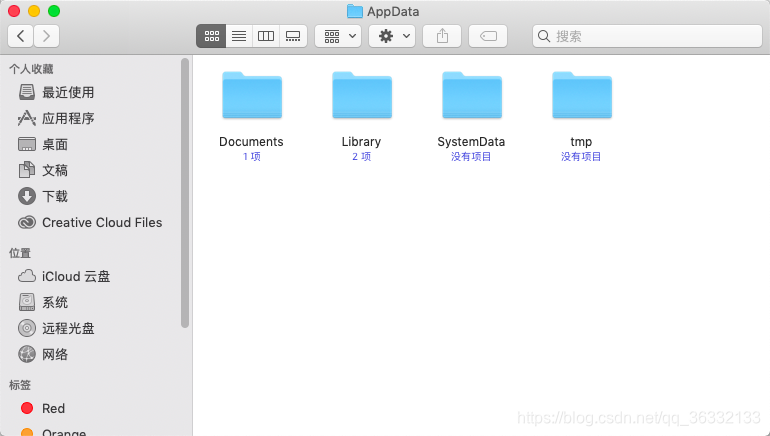Click the 个人收藏 section header

pyautogui.click(x=31, y=69)
